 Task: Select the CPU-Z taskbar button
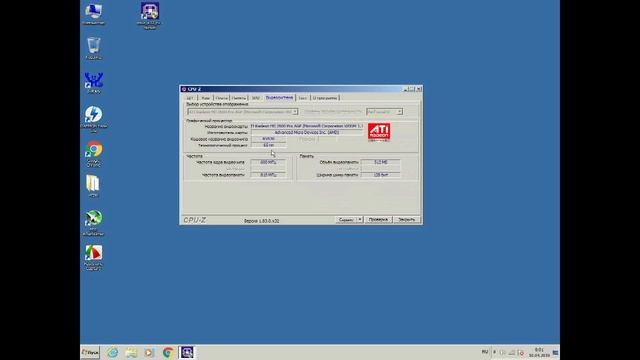click(x=187, y=352)
